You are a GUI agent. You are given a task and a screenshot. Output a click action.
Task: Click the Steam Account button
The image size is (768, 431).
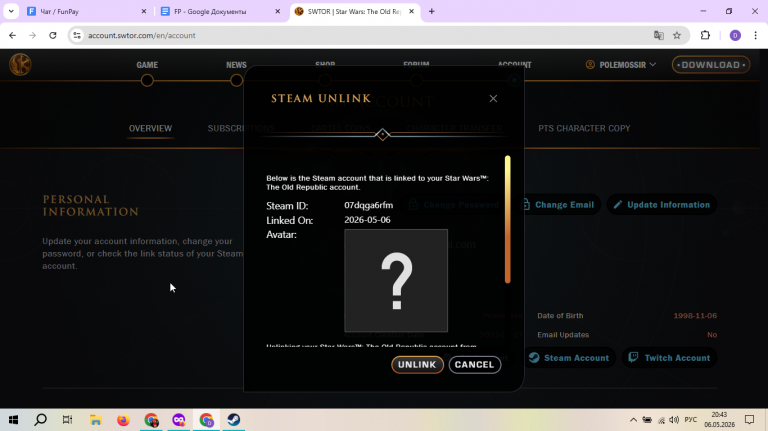point(569,358)
